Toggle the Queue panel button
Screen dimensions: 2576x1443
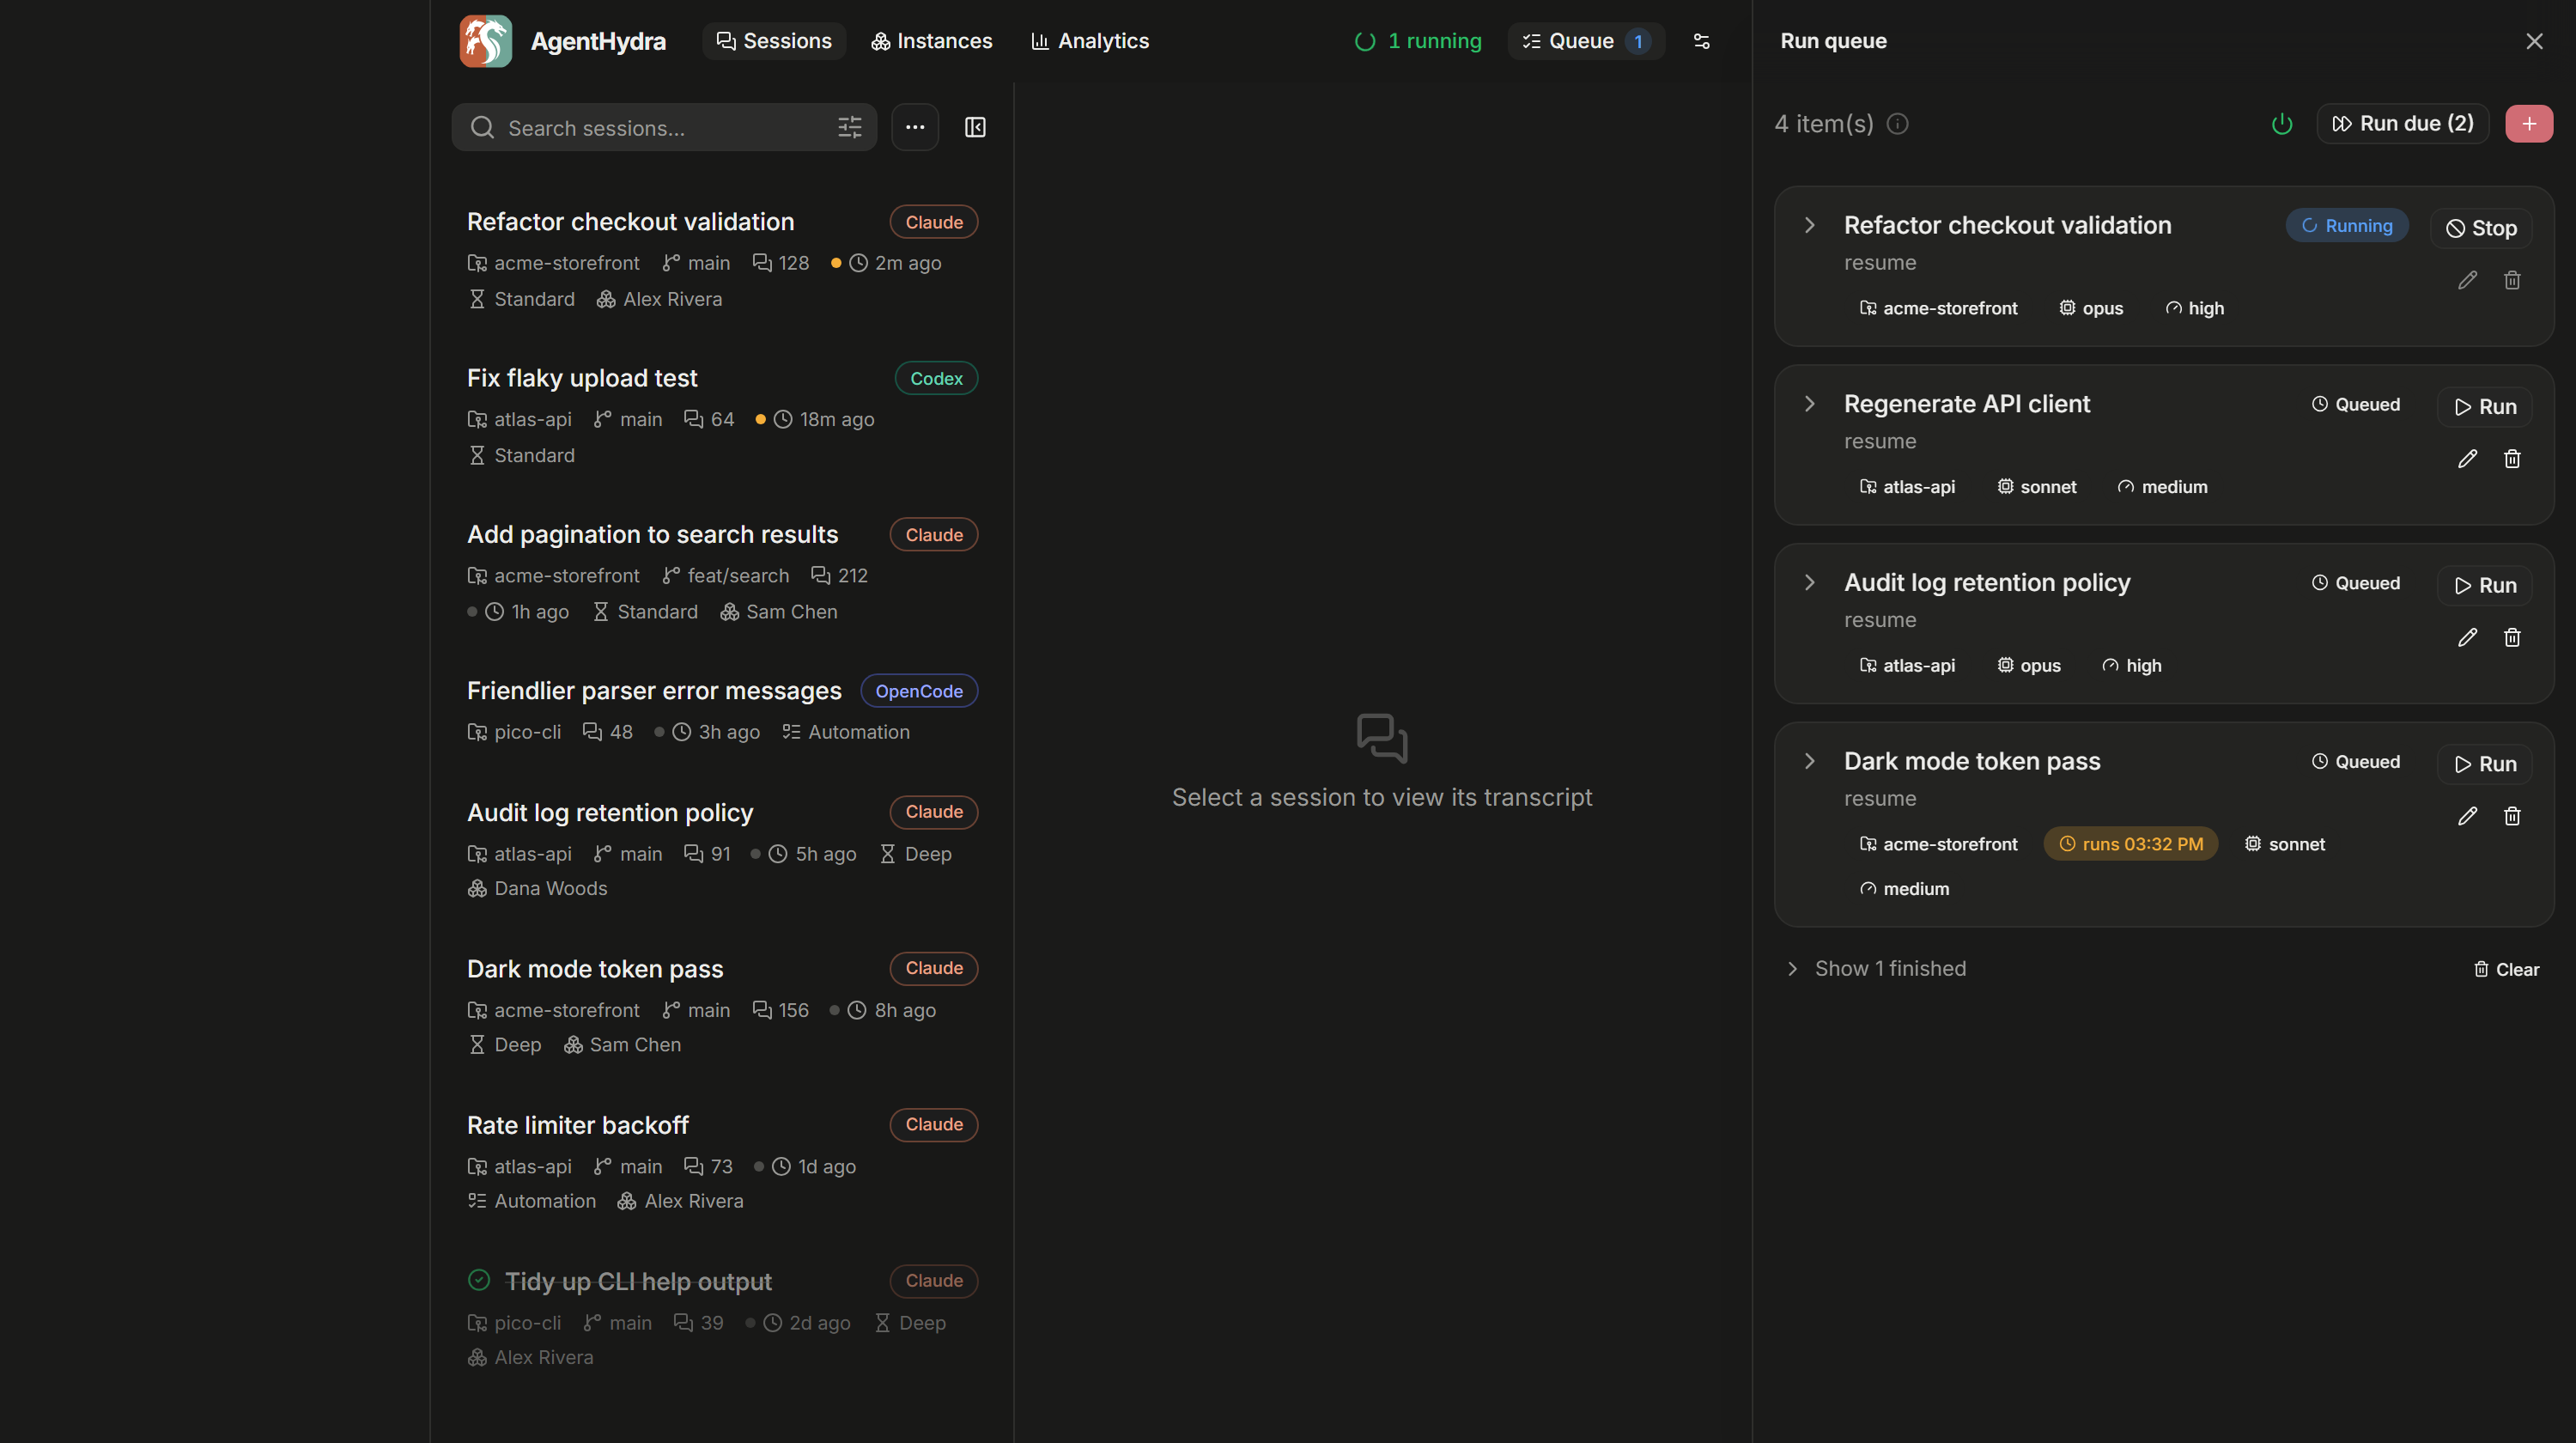[x=1585, y=41]
